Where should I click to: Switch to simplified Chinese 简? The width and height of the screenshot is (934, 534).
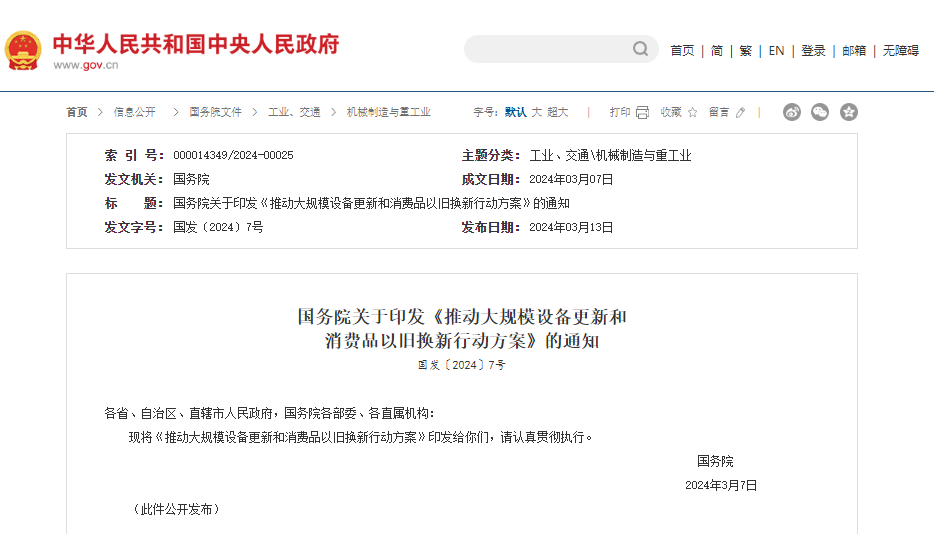pos(717,51)
